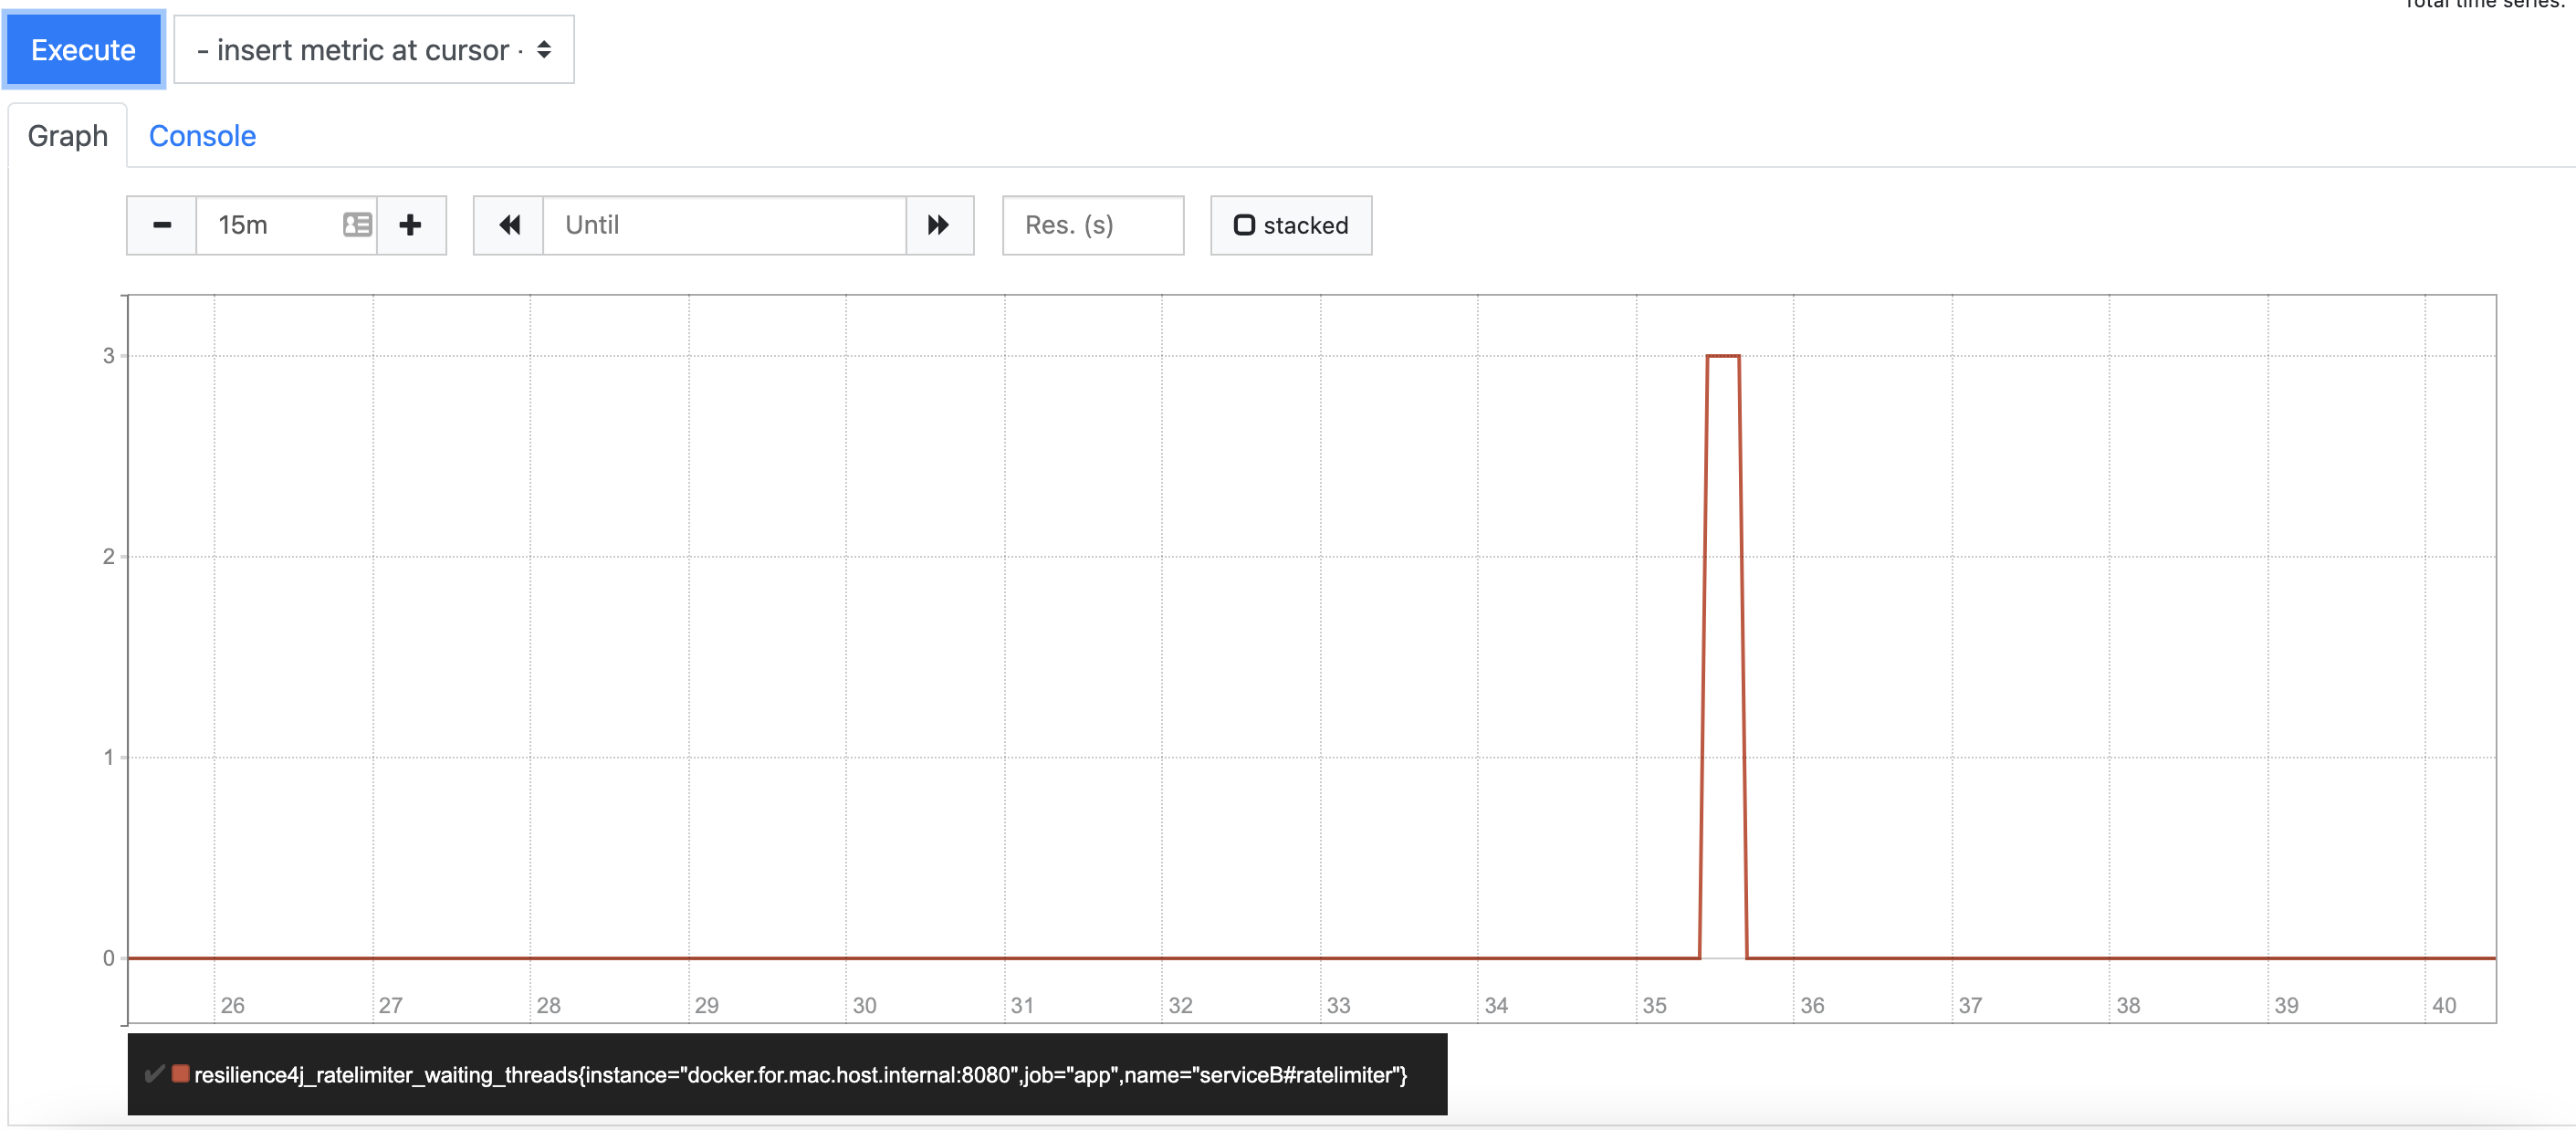
Task: Click the x-axis label 33
Action: (x=1339, y=1005)
